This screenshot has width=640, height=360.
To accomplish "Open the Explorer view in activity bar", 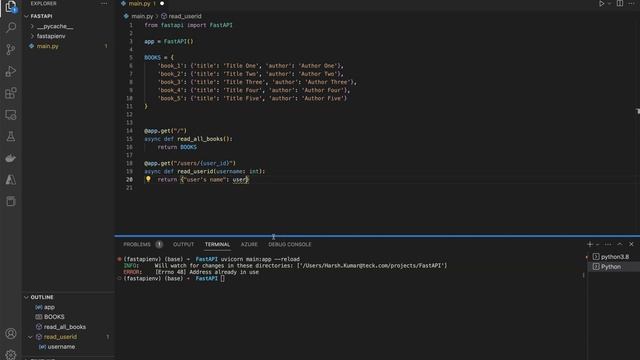I will click(x=11, y=6).
